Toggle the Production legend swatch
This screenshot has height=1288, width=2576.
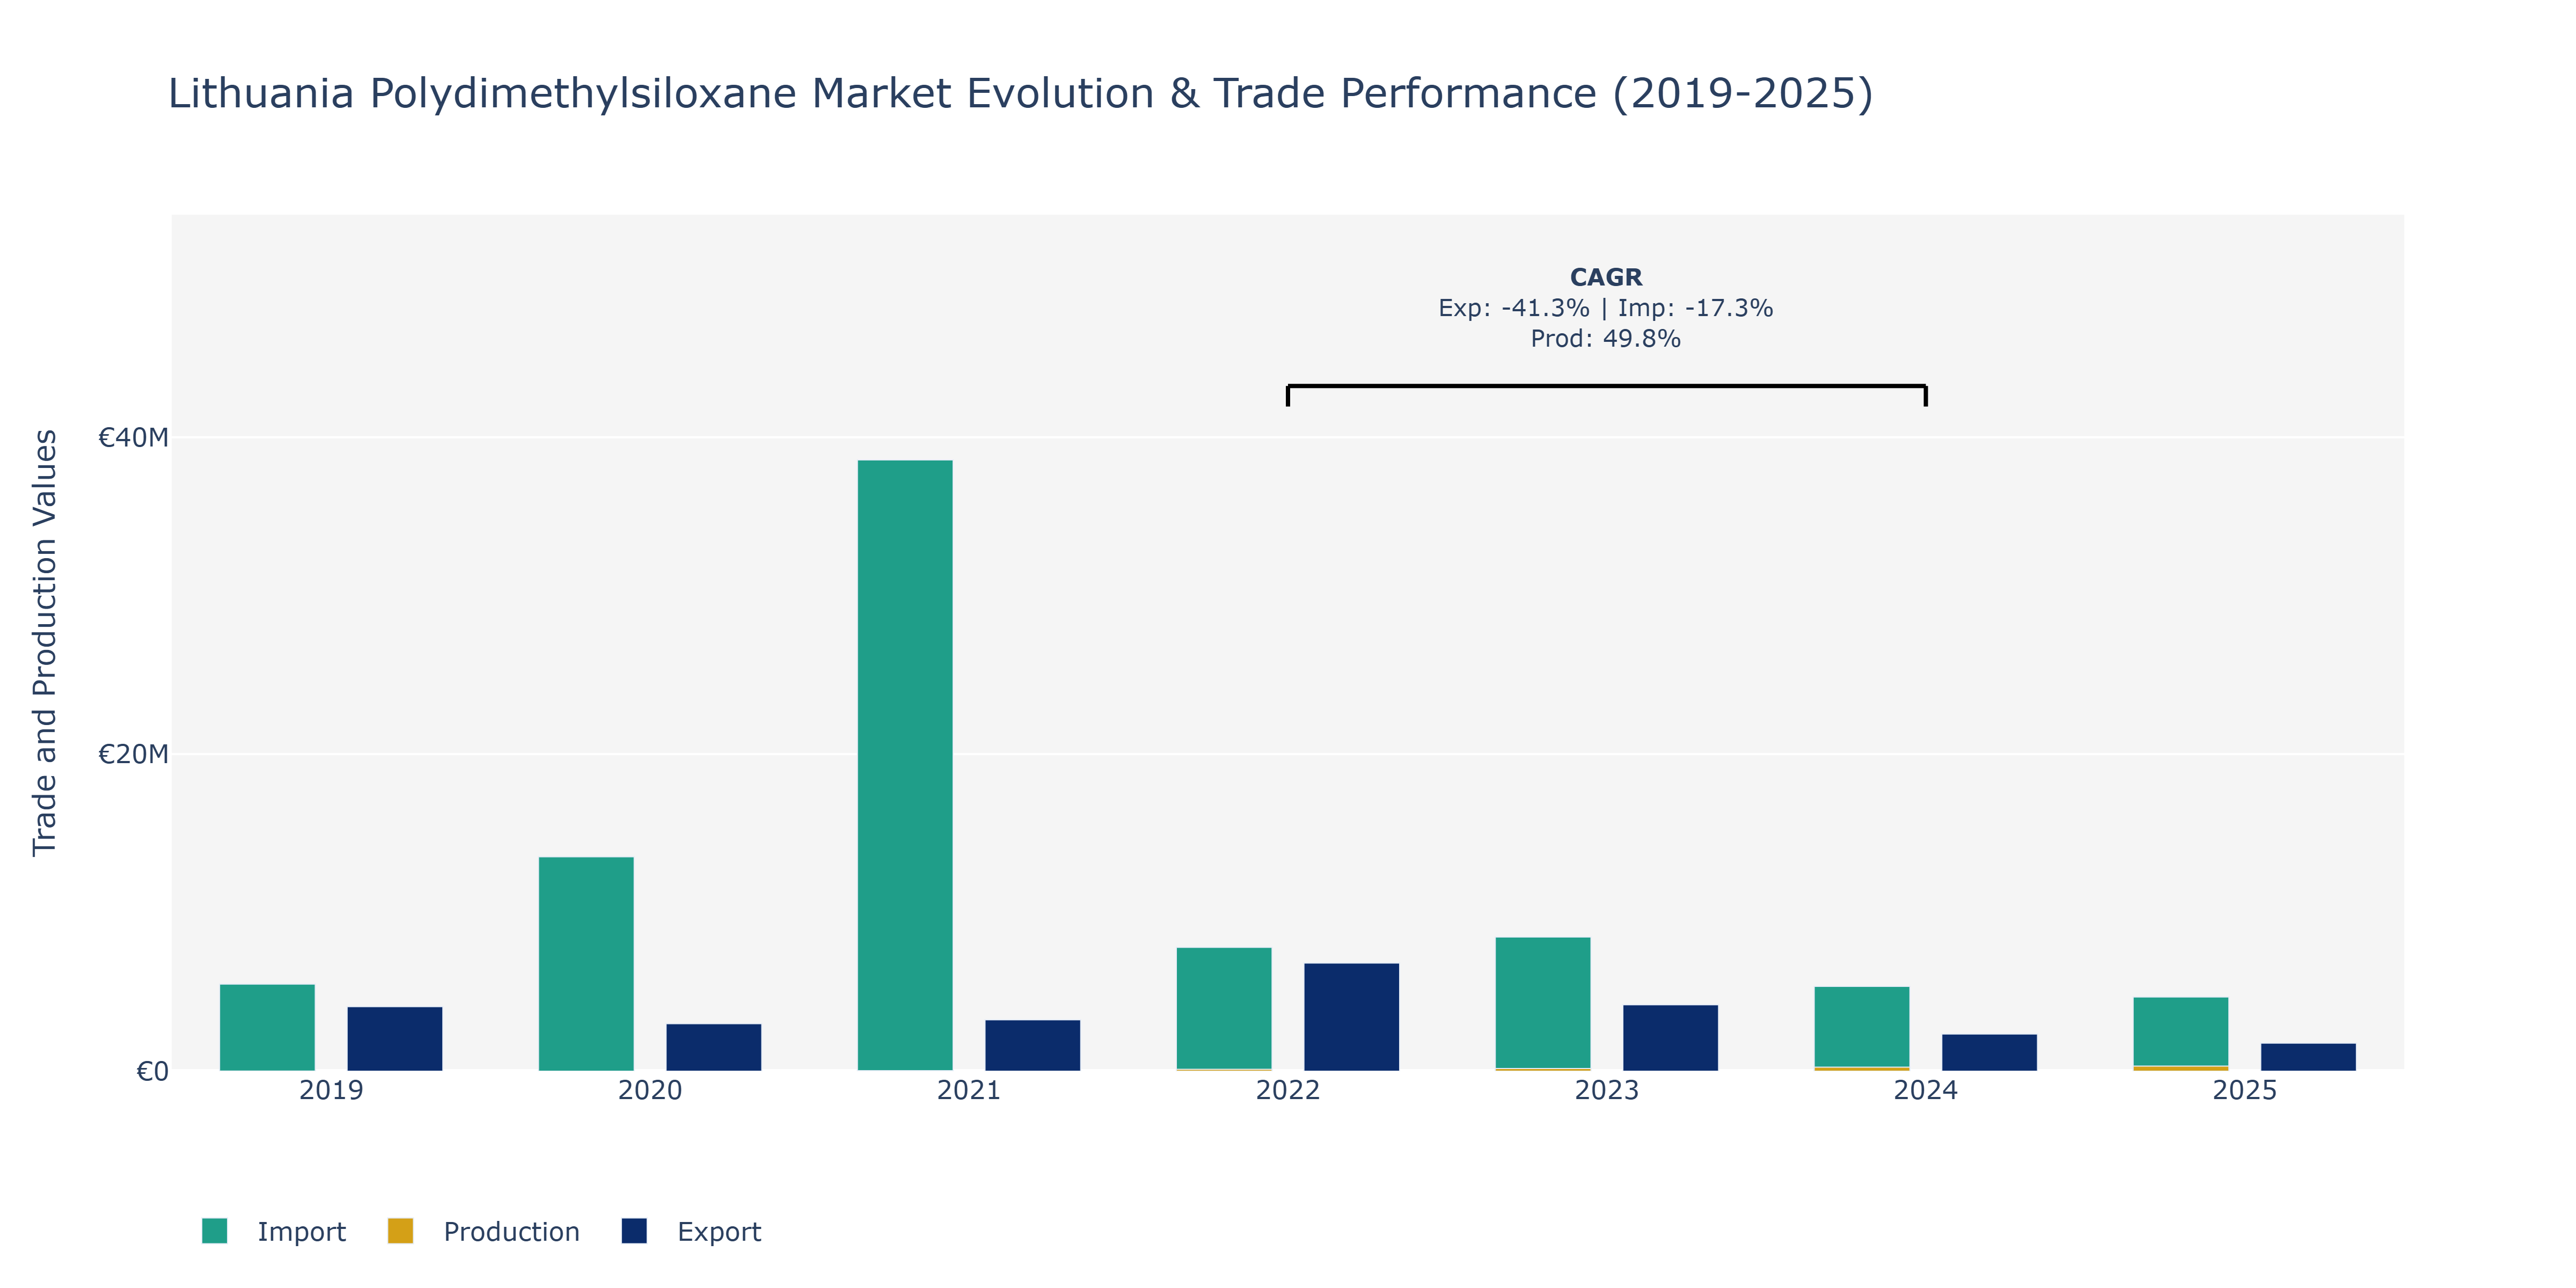pyautogui.click(x=400, y=1231)
